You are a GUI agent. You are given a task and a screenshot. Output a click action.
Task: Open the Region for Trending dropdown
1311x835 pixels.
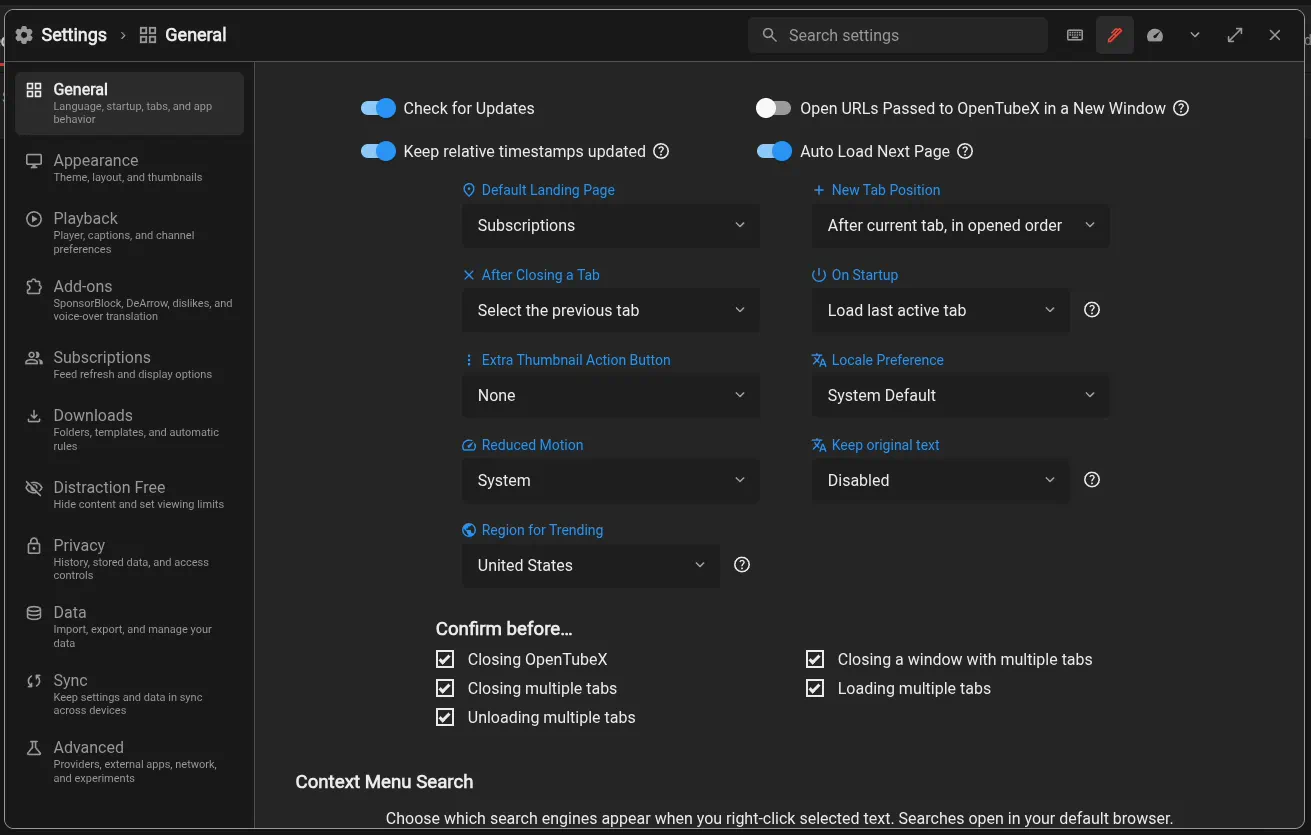click(x=591, y=565)
